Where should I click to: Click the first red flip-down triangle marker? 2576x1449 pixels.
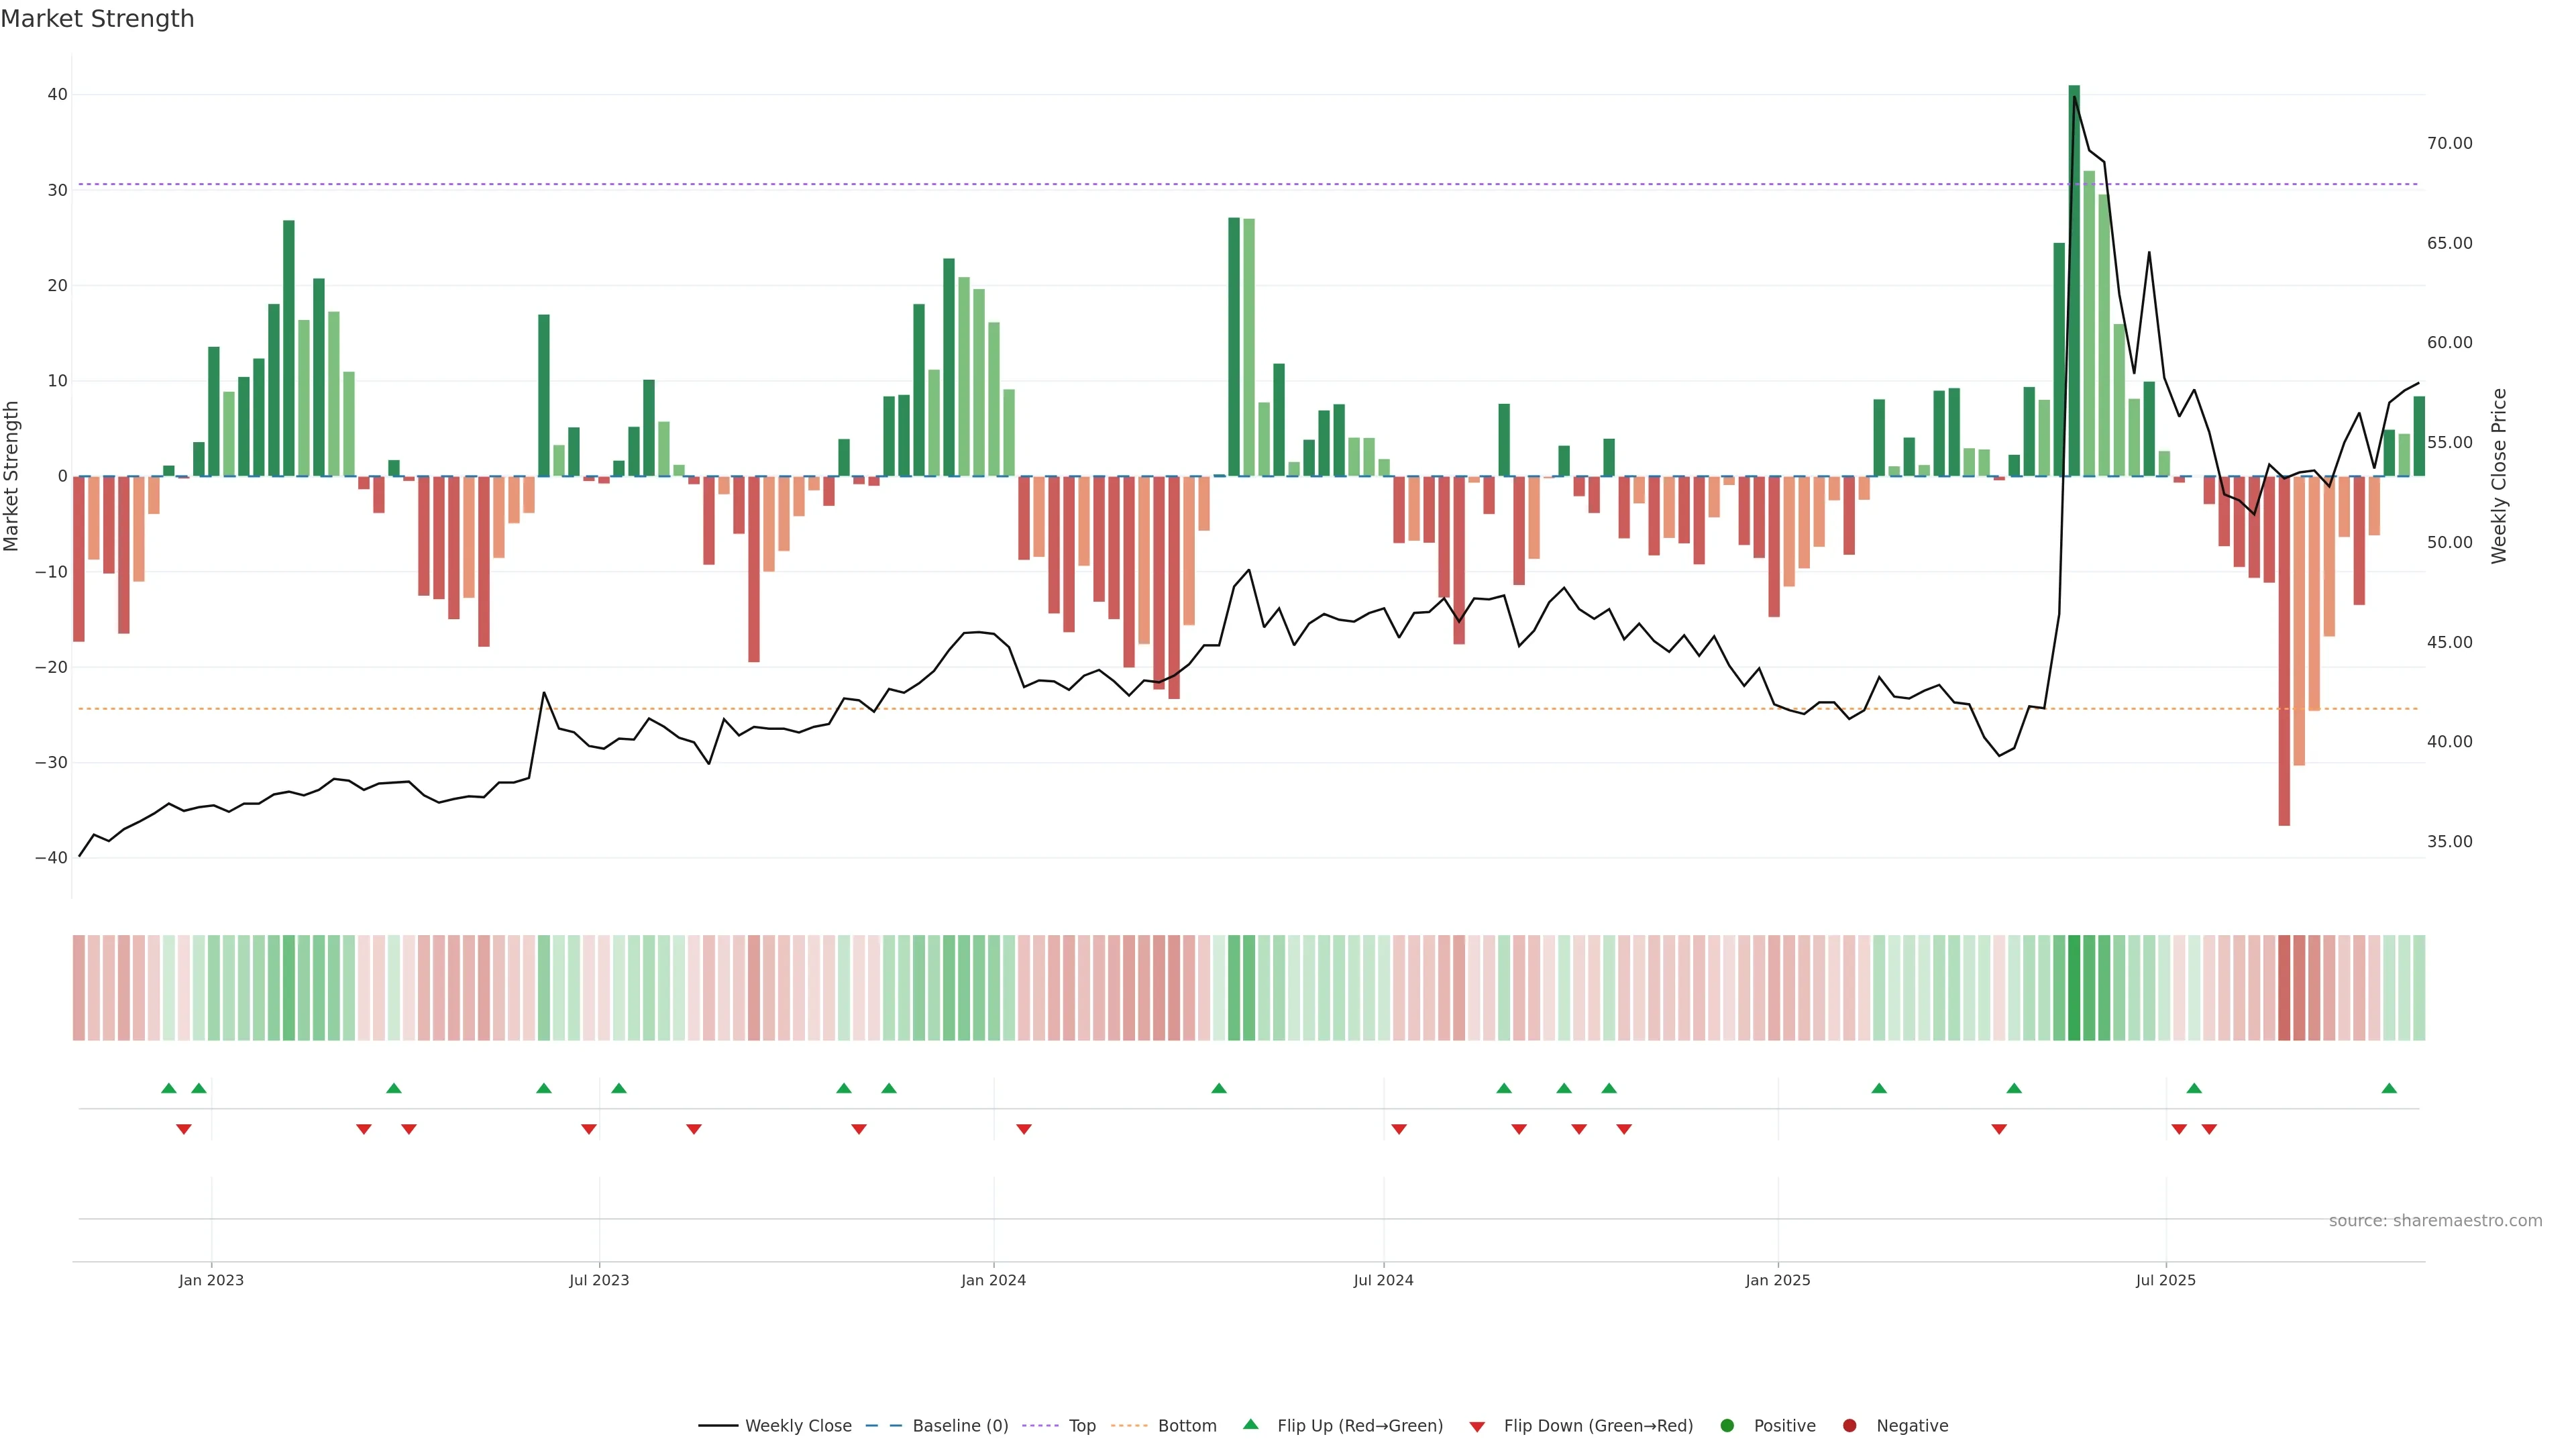coord(184,1129)
